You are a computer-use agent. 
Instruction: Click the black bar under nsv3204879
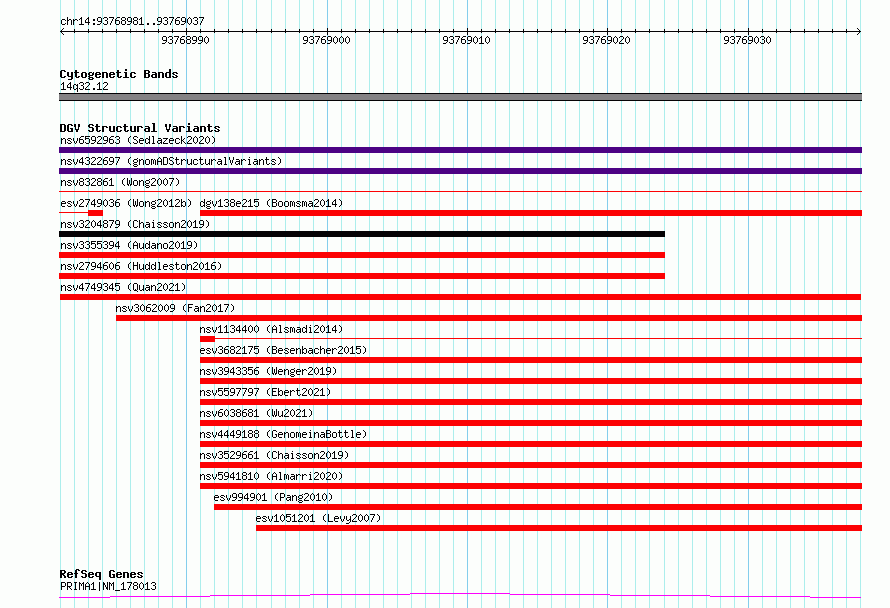pos(362,234)
